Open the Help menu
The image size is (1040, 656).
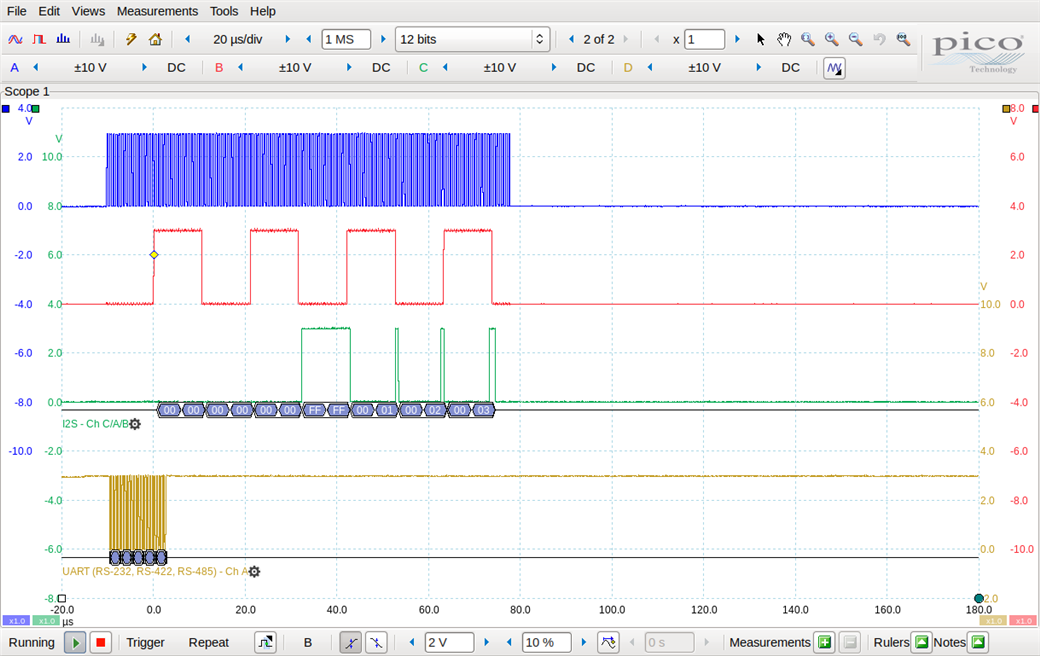(x=263, y=11)
